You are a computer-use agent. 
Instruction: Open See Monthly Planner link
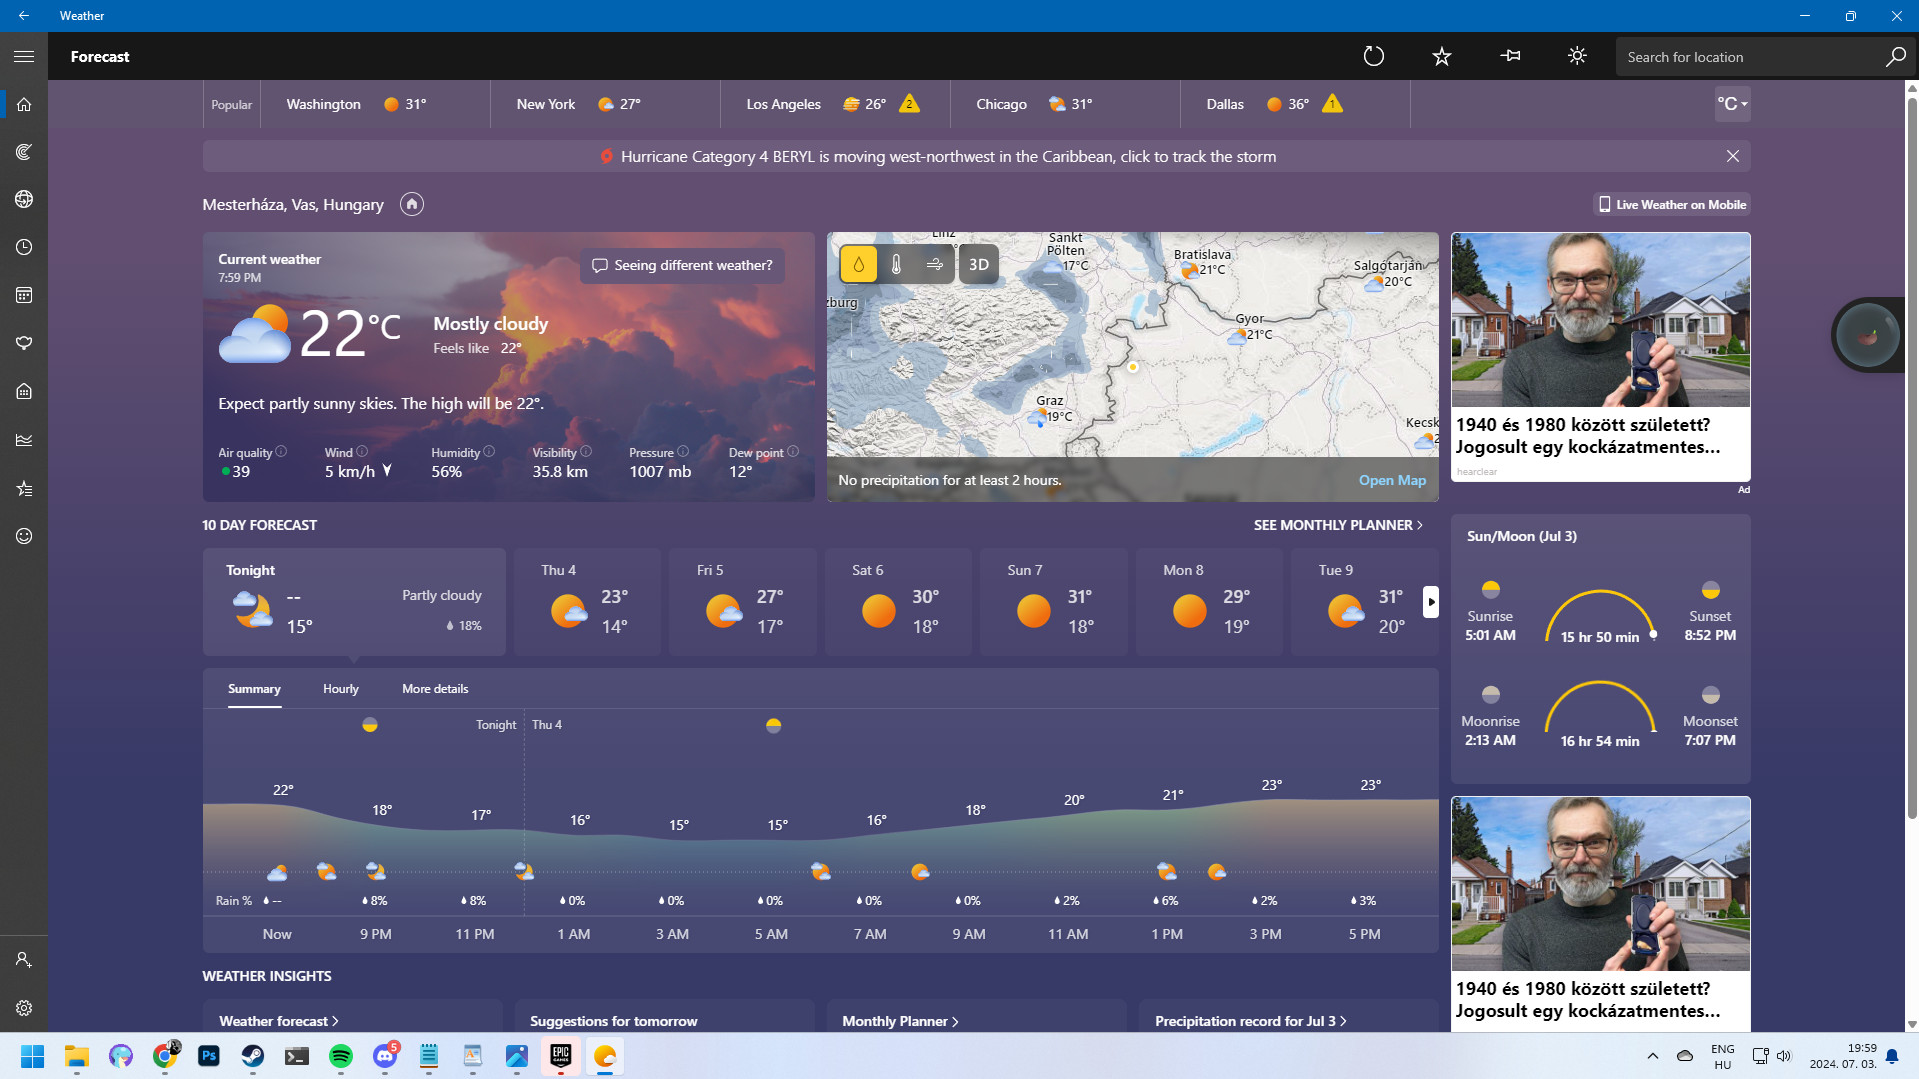click(x=1338, y=525)
